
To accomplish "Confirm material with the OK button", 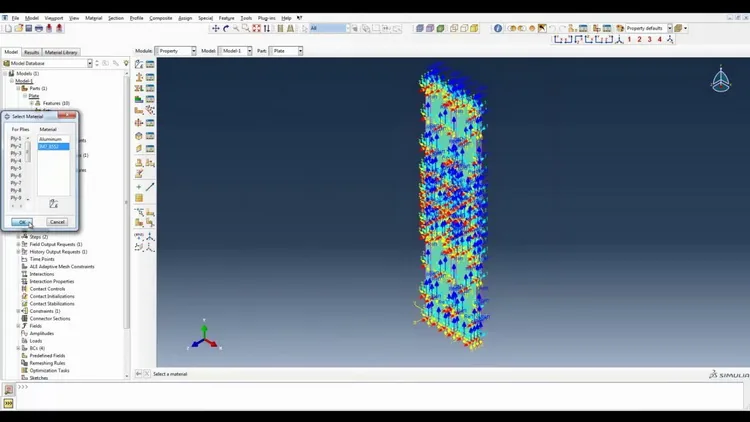I will click(x=22, y=222).
